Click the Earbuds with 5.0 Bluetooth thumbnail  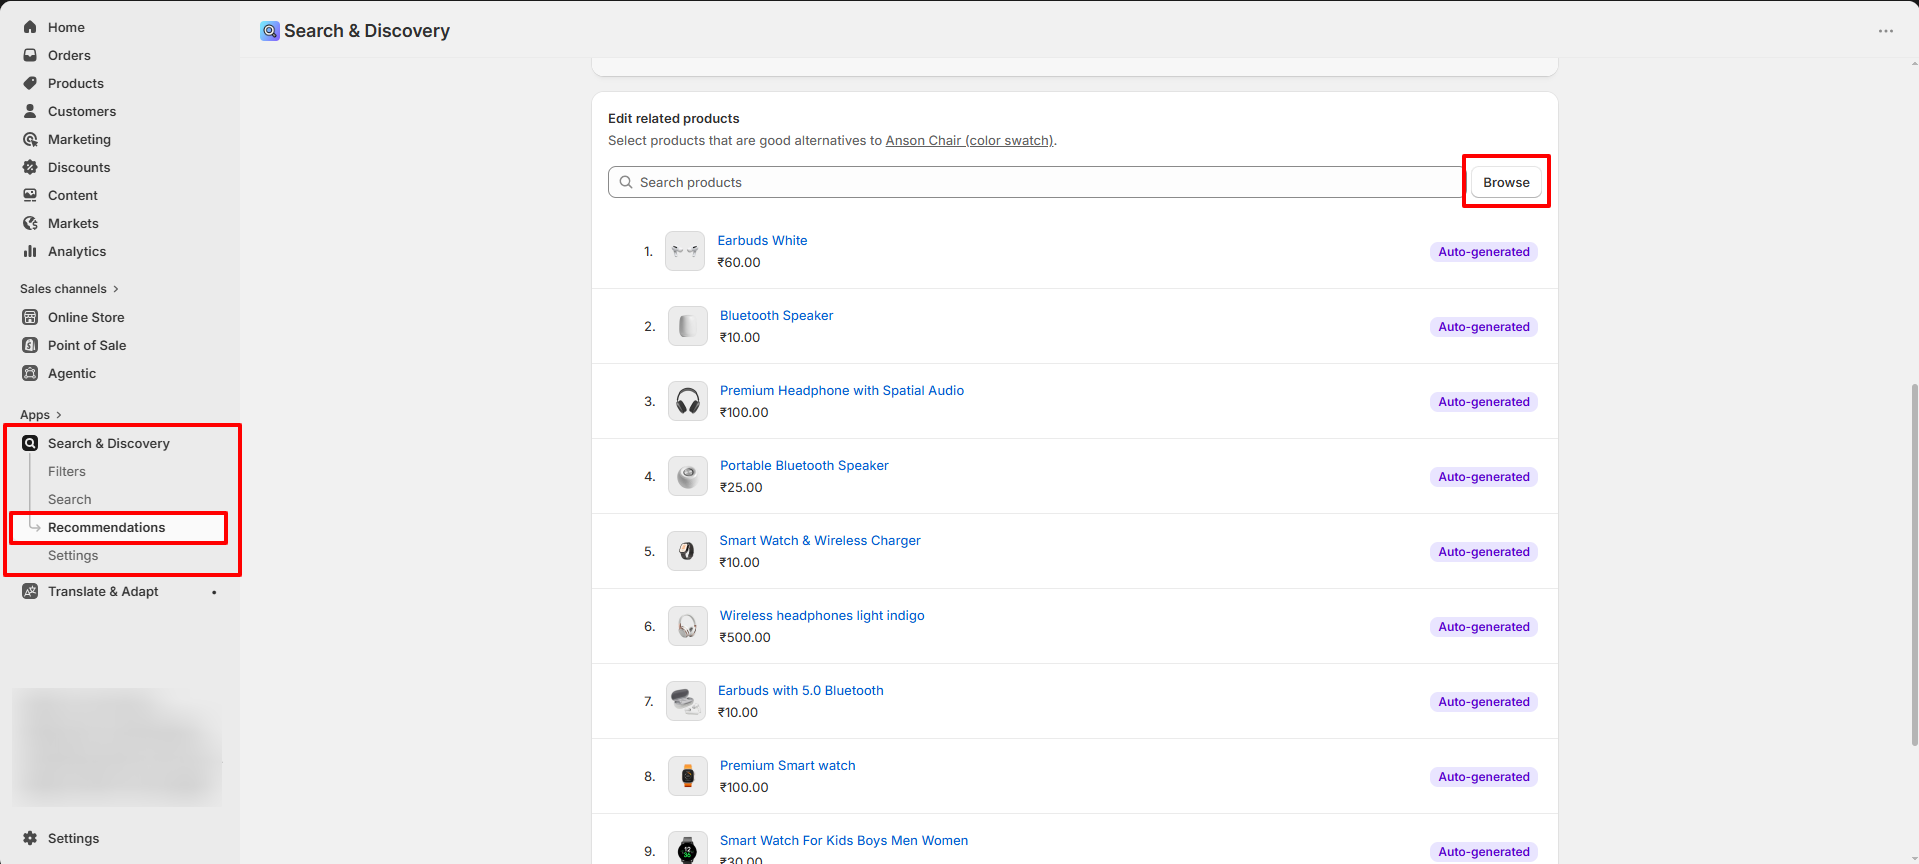click(686, 701)
